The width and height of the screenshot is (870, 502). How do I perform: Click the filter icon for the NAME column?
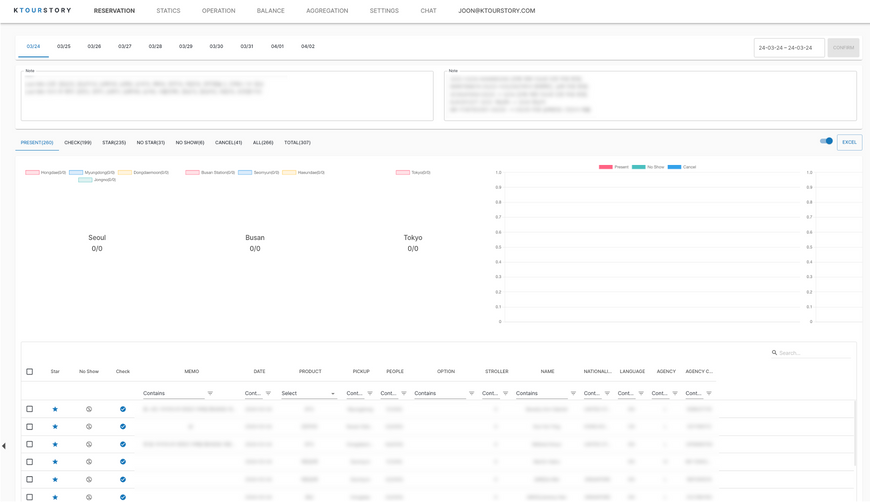point(573,393)
